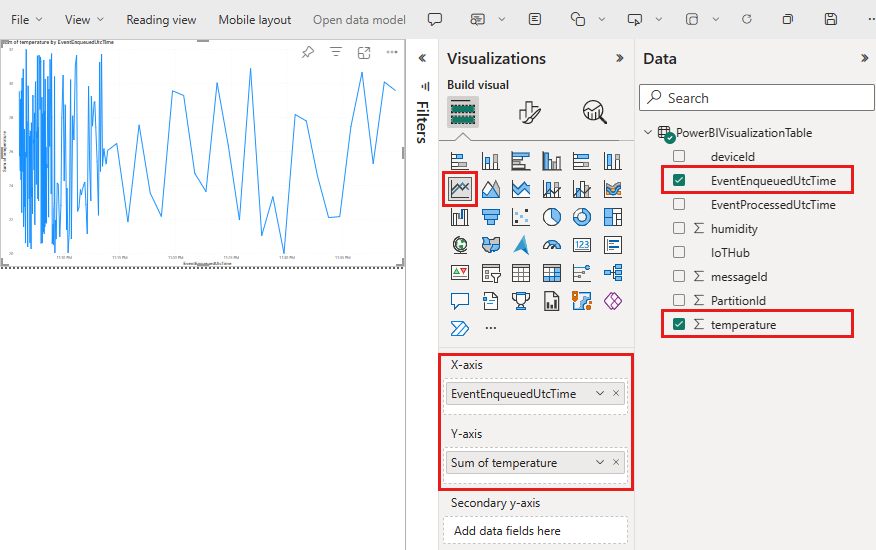Pick the slicer visual
Screen dimensions: 876x550
(x=491, y=273)
